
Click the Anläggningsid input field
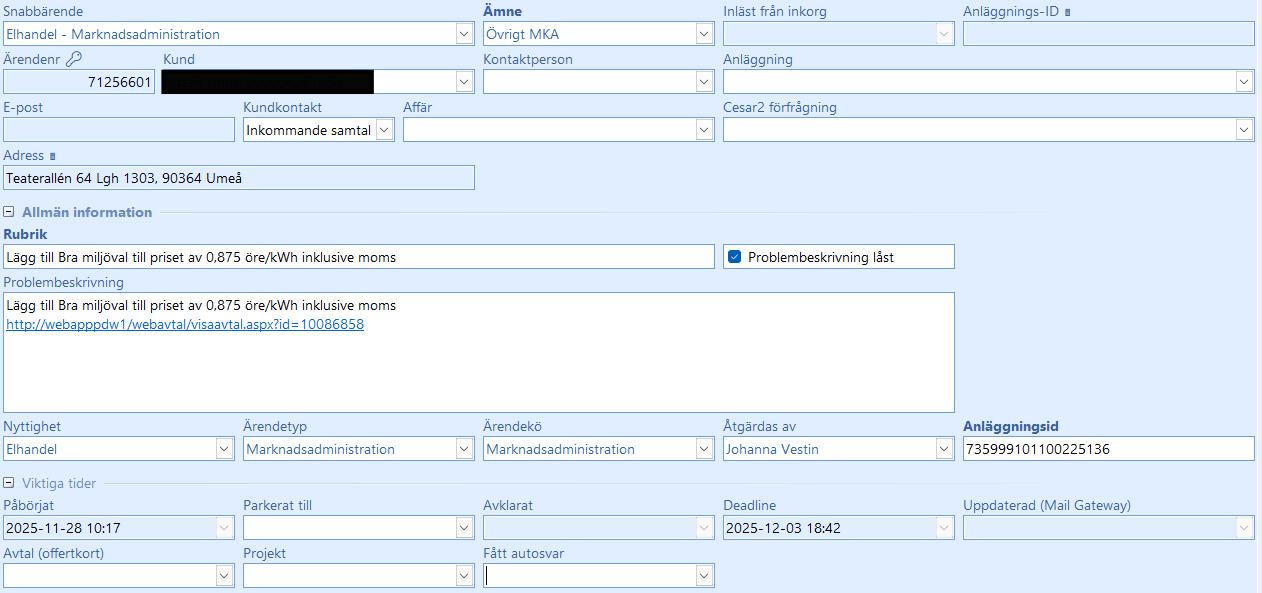1107,450
